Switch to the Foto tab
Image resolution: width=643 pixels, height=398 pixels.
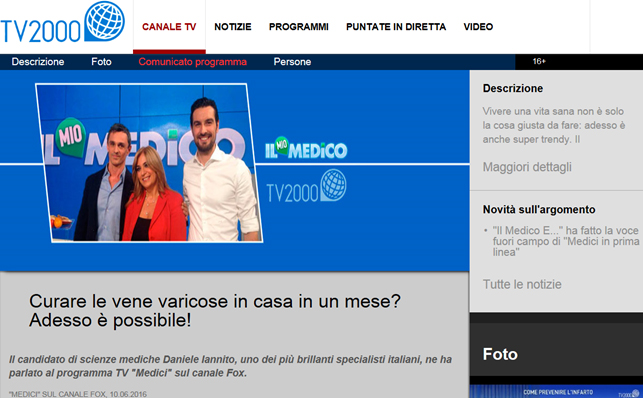tap(101, 62)
